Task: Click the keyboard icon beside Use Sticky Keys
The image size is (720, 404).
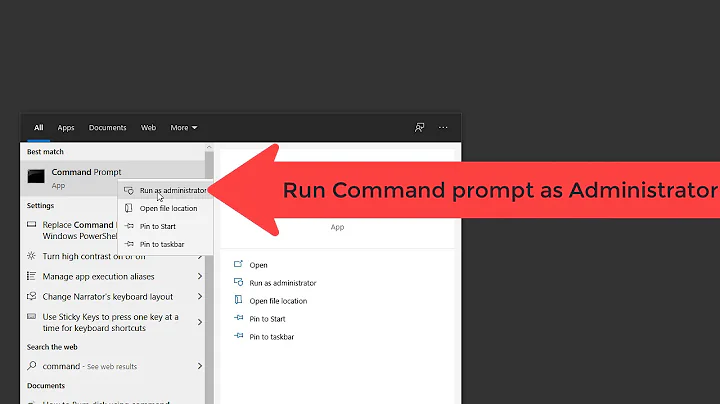Action: pyautogui.click(x=31, y=316)
